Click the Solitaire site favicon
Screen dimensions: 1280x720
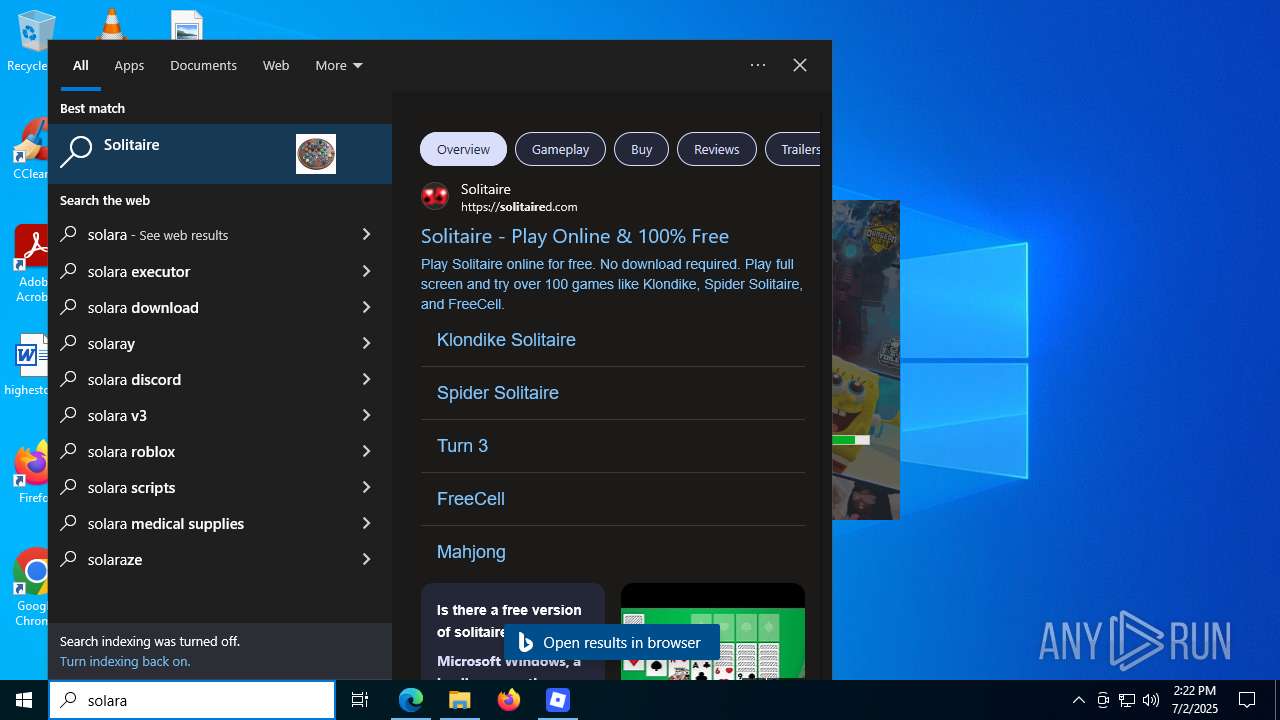pyautogui.click(x=435, y=196)
